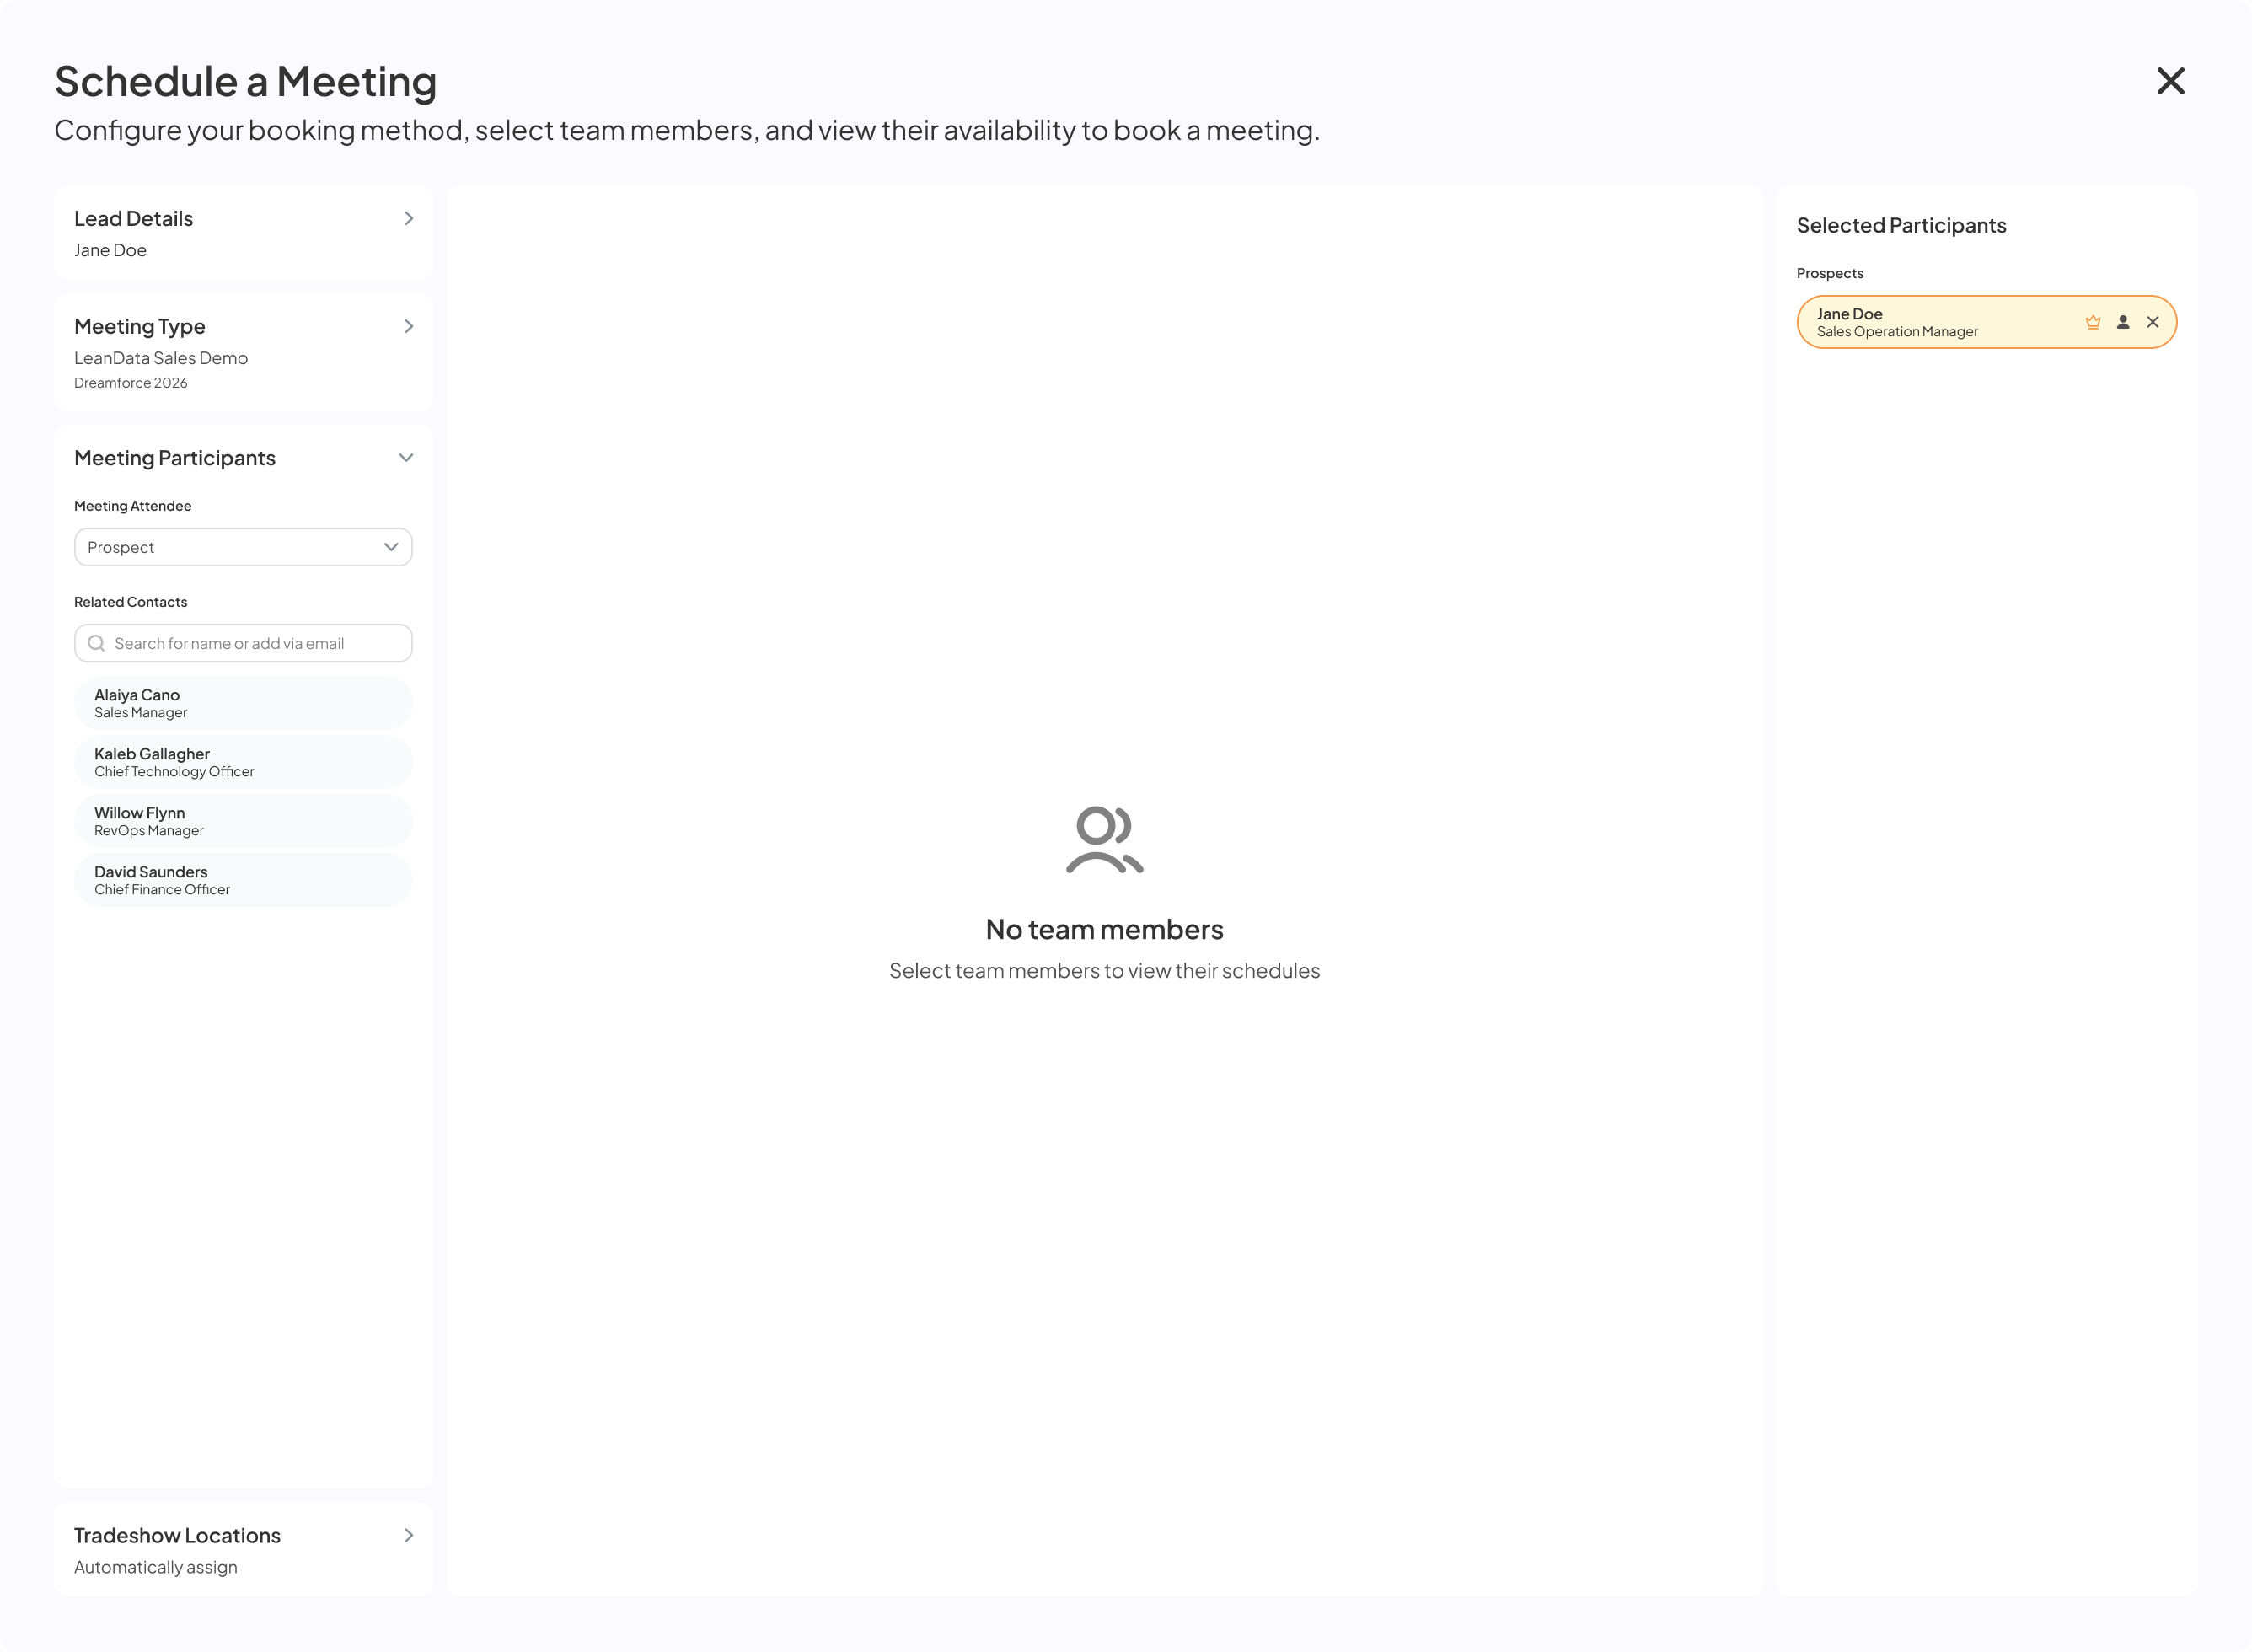Click the Tradeshow Locations heading

click(177, 1535)
